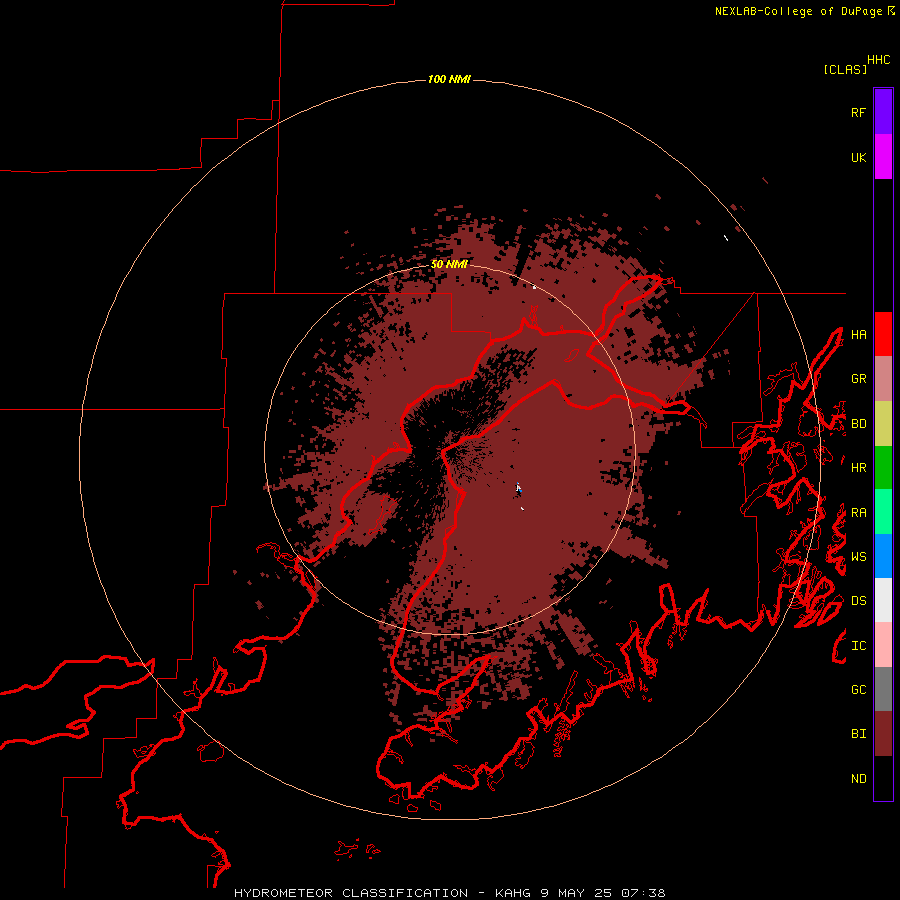Click the NEXLAB-College of DuPage credit text
The width and height of the screenshot is (900, 900).
tap(798, 11)
